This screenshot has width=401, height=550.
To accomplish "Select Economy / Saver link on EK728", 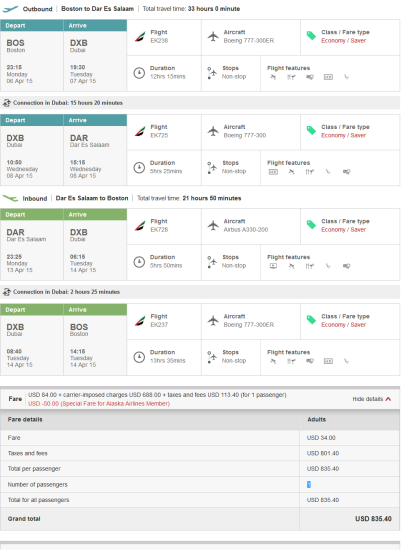I will [343, 230].
